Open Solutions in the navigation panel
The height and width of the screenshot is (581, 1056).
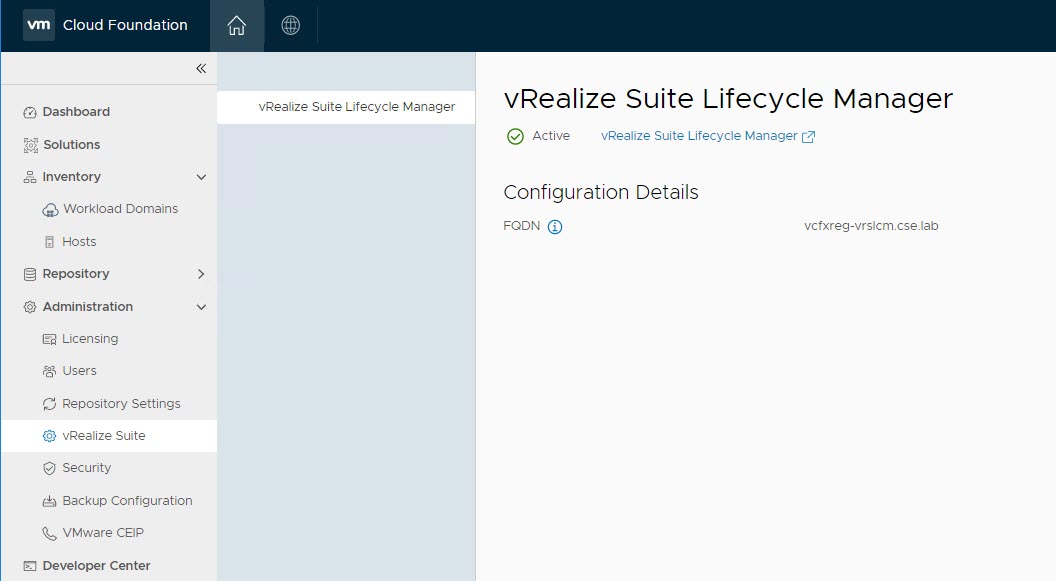[71, 145]
